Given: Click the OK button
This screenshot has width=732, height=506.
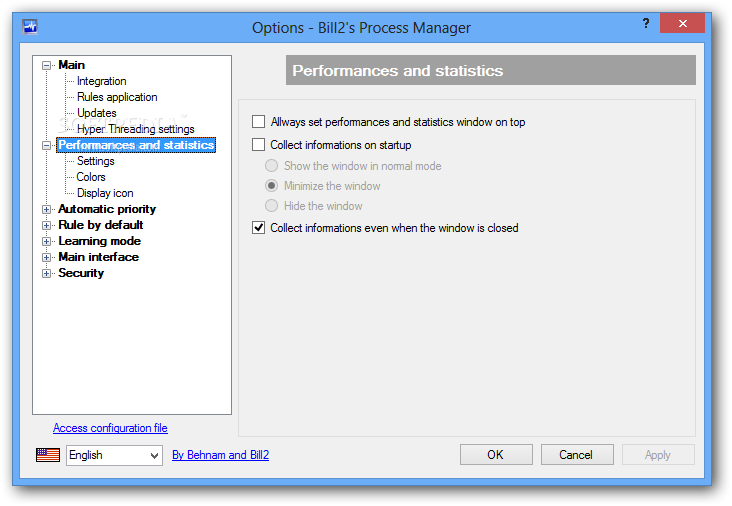Looking at the screenshot, I should [x=496, y=455].
